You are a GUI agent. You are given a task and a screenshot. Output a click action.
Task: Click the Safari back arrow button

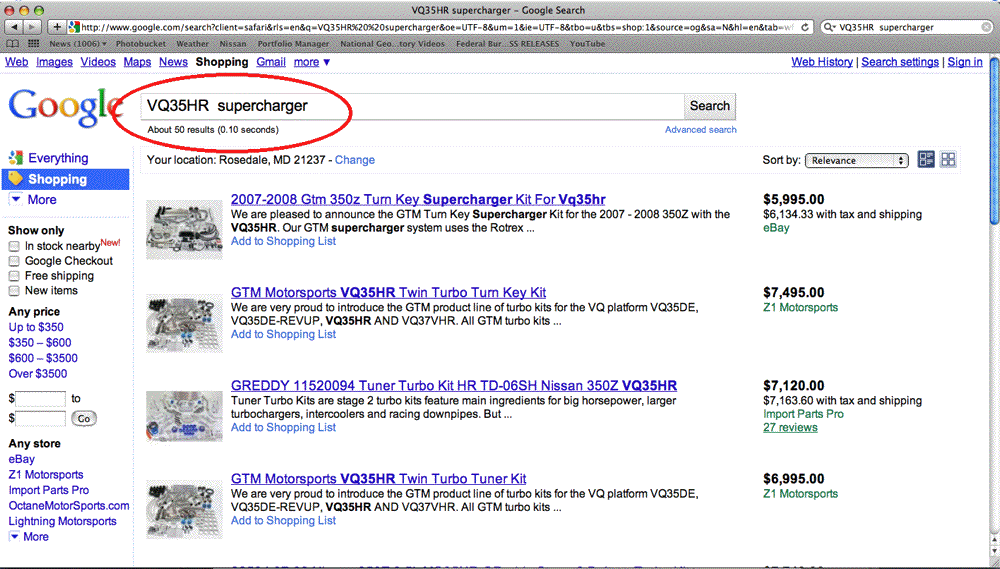[13, 26]
